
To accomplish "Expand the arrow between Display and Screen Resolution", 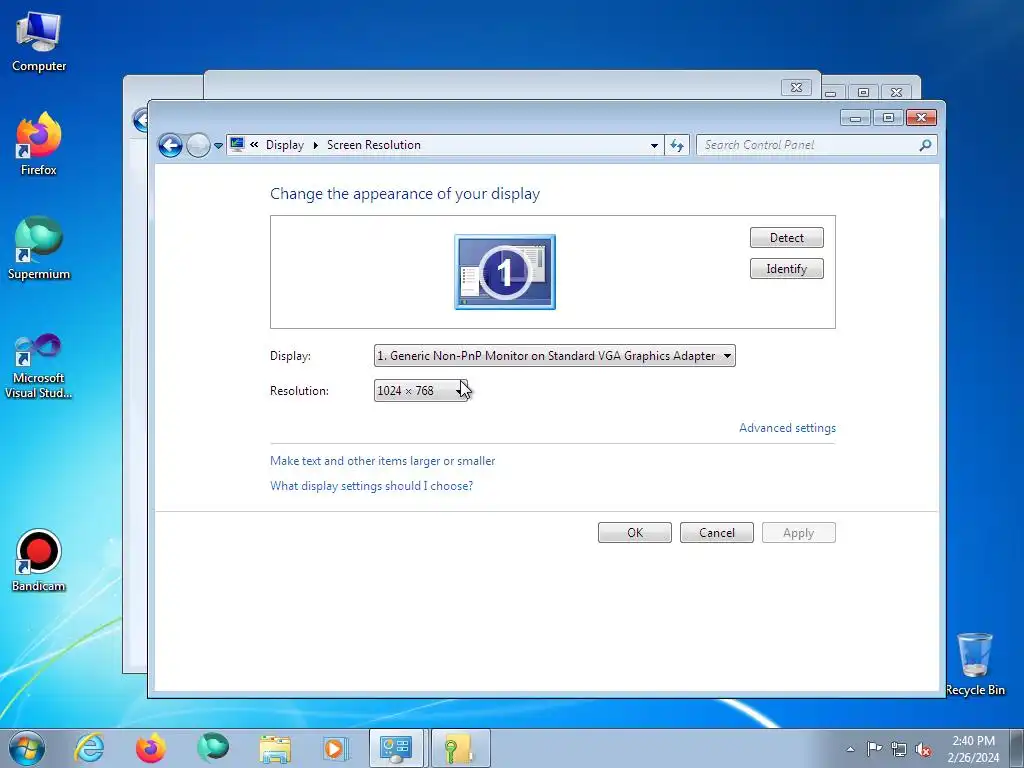I will (315, 145).
